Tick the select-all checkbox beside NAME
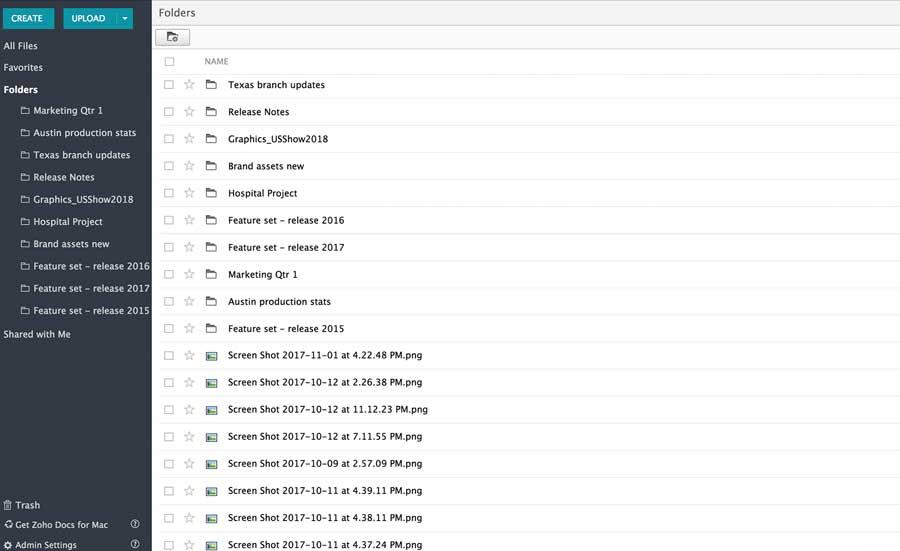900x551 pixels. (169, 61)
